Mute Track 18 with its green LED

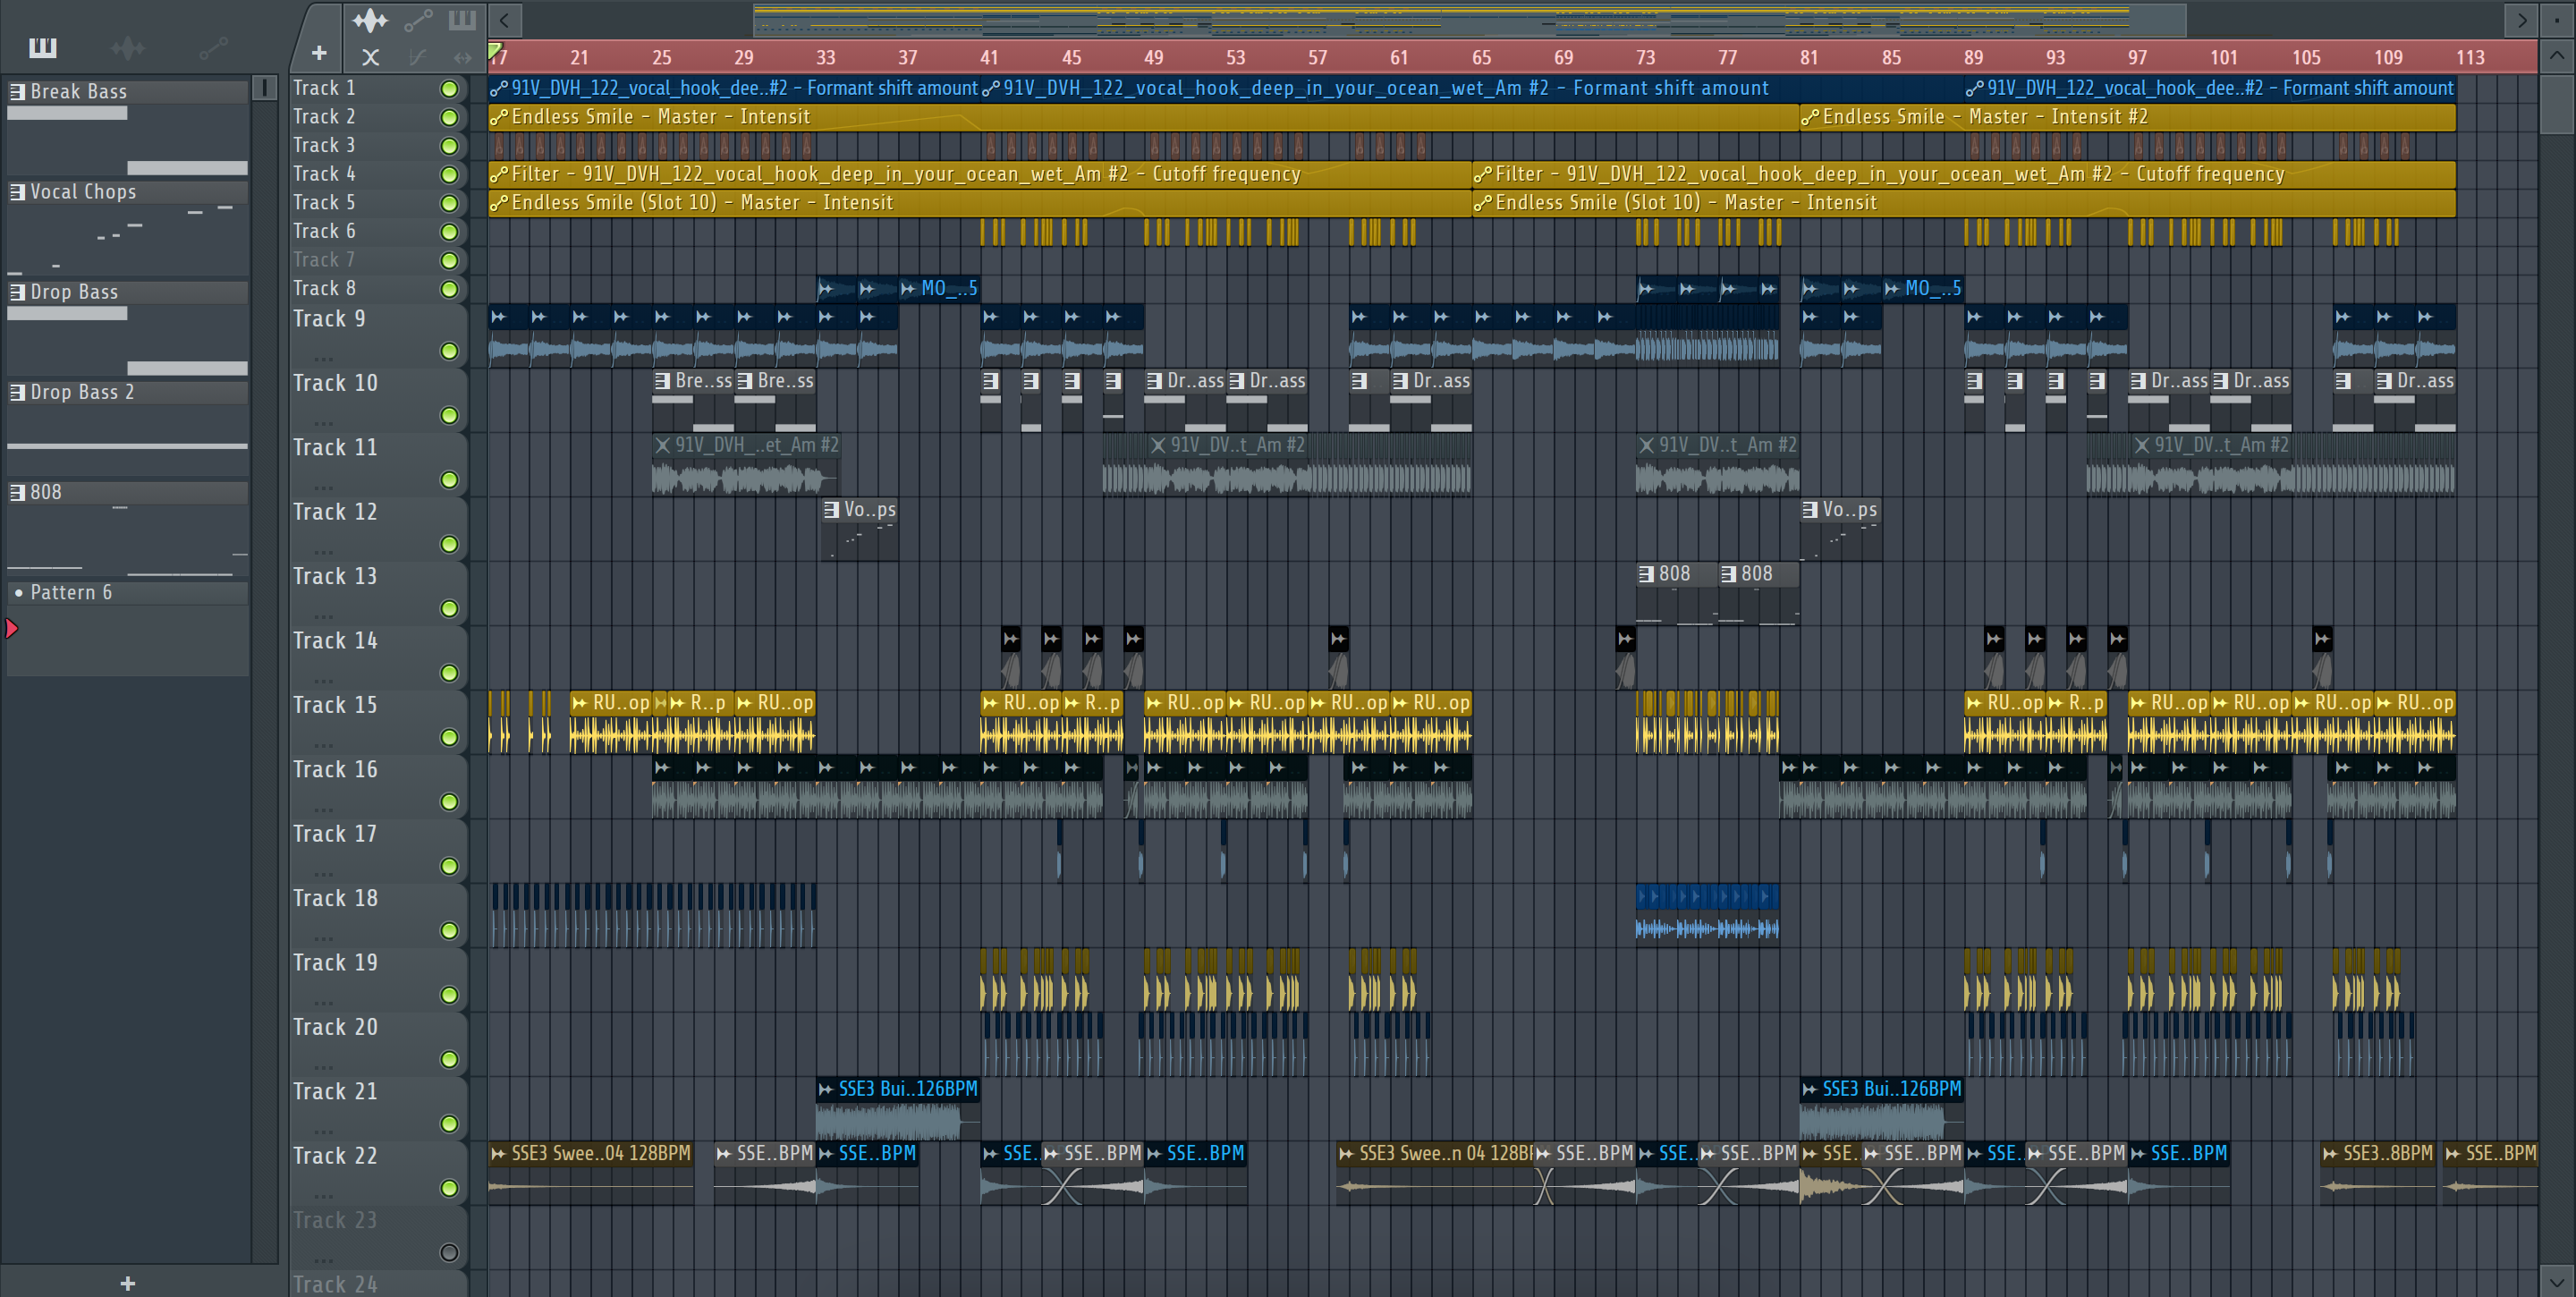[x=449, y=930]
